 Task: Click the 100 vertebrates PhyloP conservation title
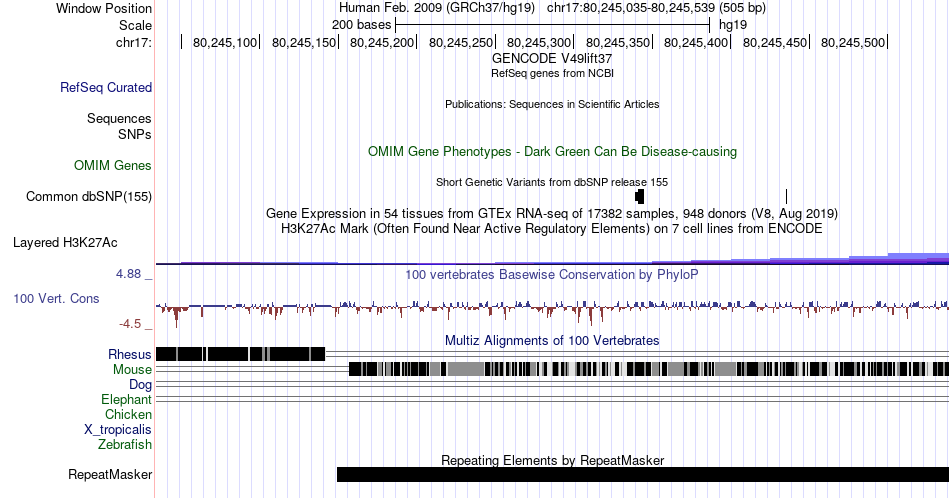[x=552, y=274]
